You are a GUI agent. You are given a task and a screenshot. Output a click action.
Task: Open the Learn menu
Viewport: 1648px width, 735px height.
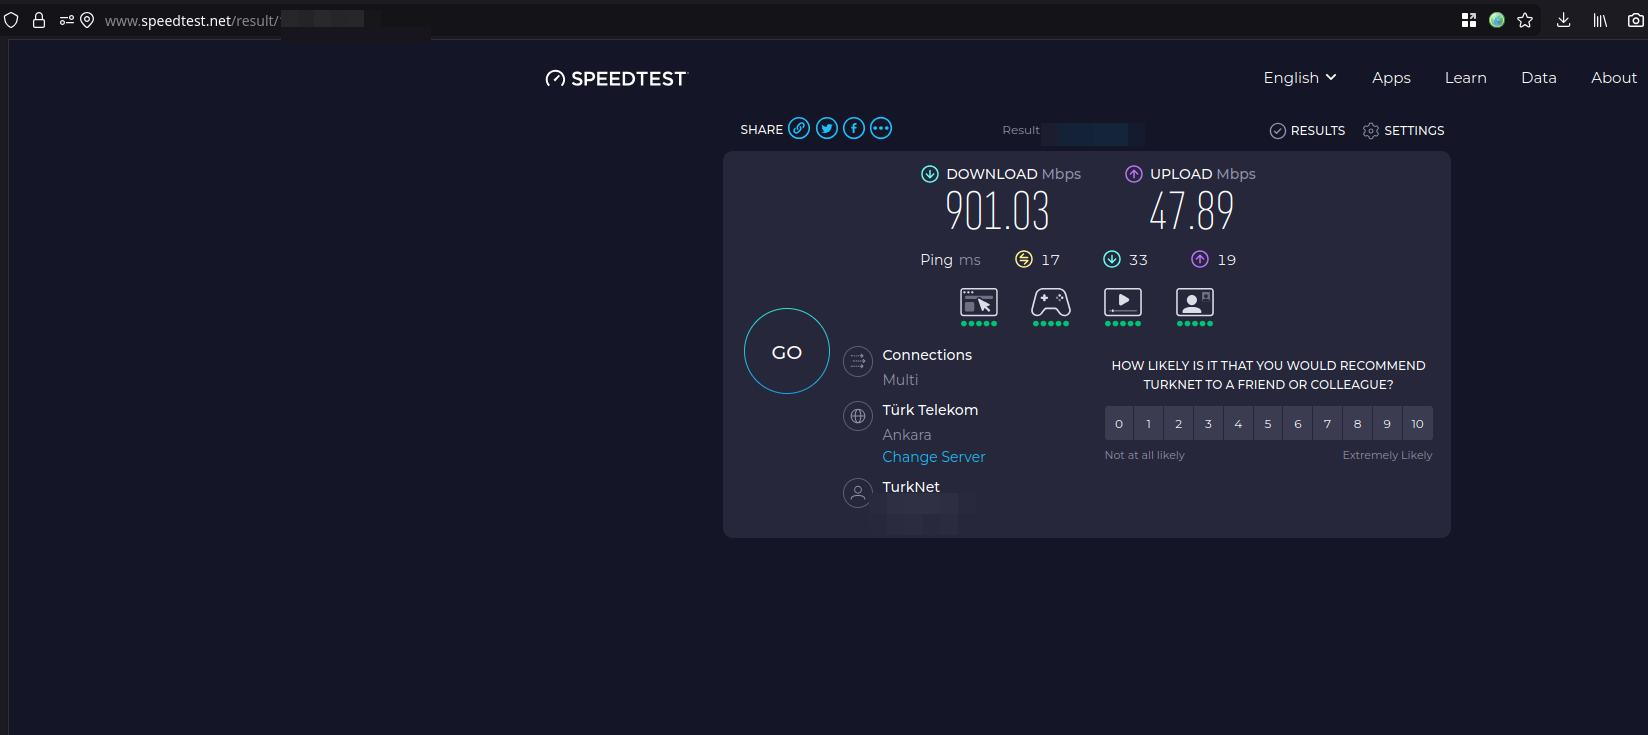(x=1465, y=78)
